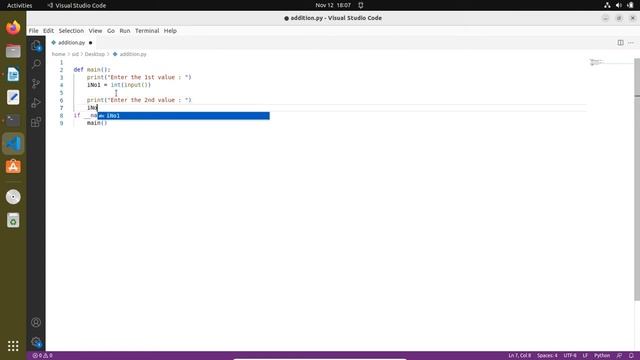
Task: Open the Go menu
Action: (111, 31)
